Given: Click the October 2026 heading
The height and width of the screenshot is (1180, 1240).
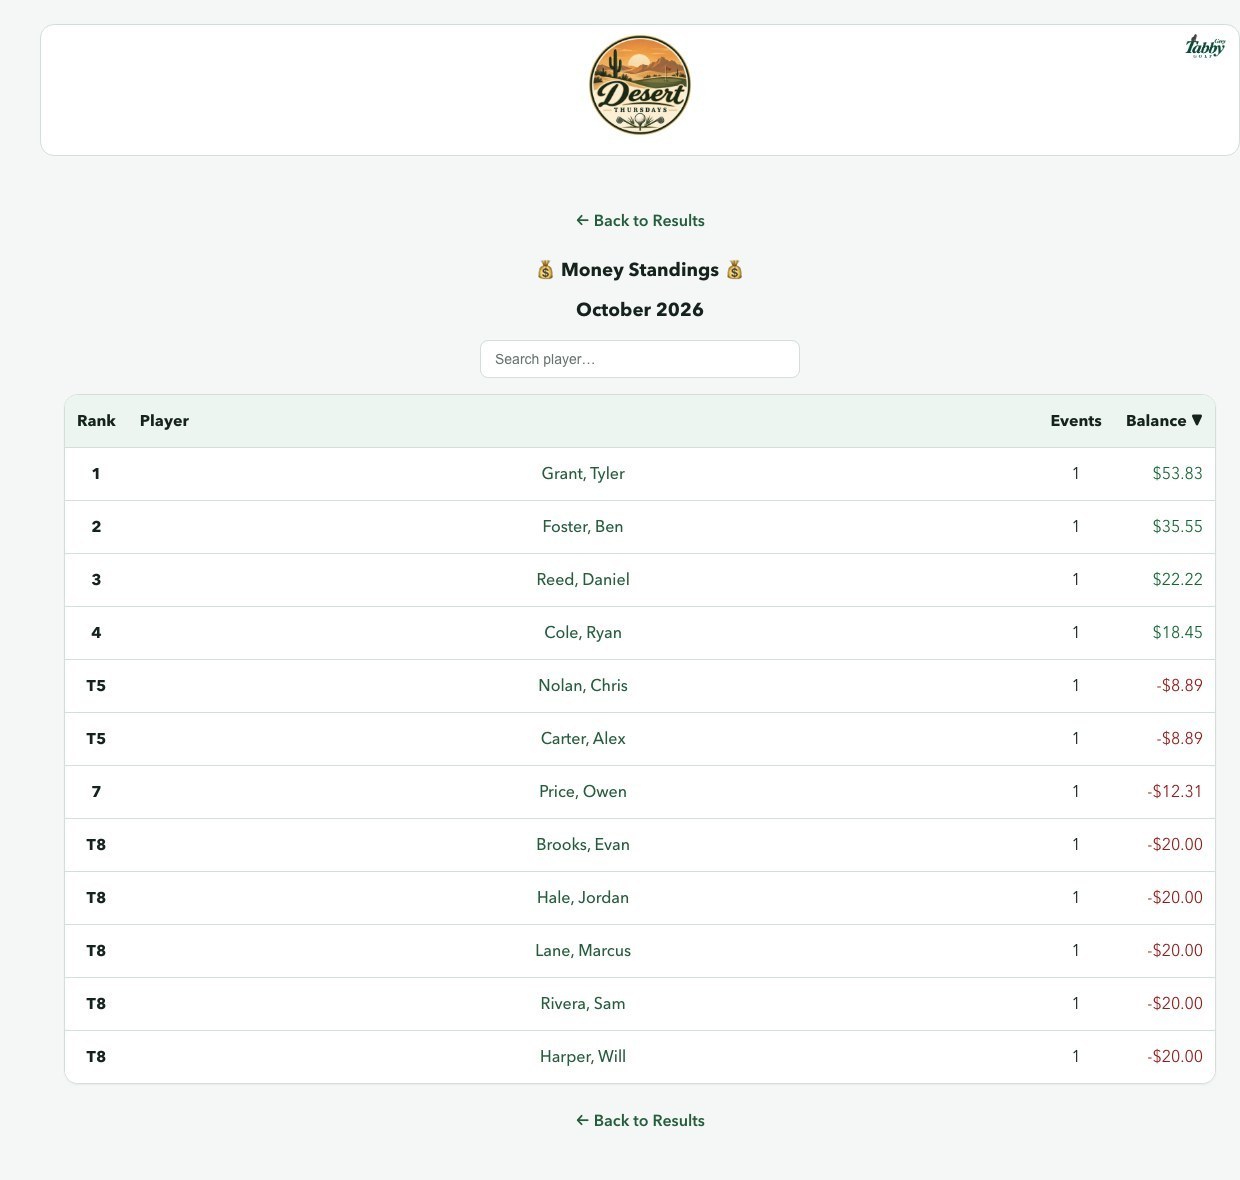Looking at the screenshot, I should (x=640, y=310).
